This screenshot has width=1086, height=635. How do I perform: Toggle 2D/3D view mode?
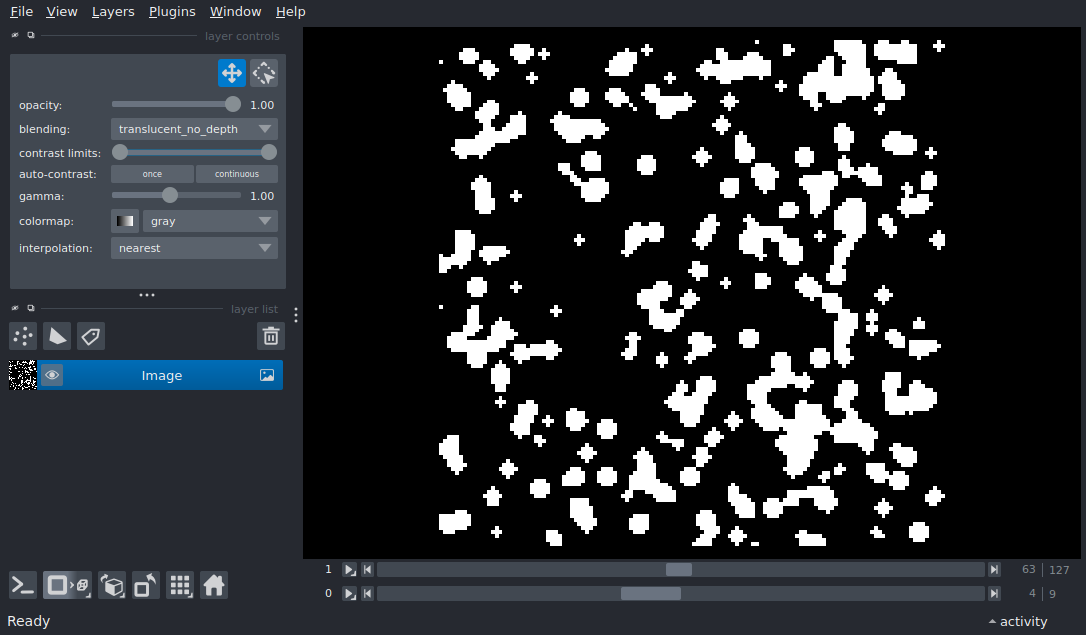(x=67, y=586)
